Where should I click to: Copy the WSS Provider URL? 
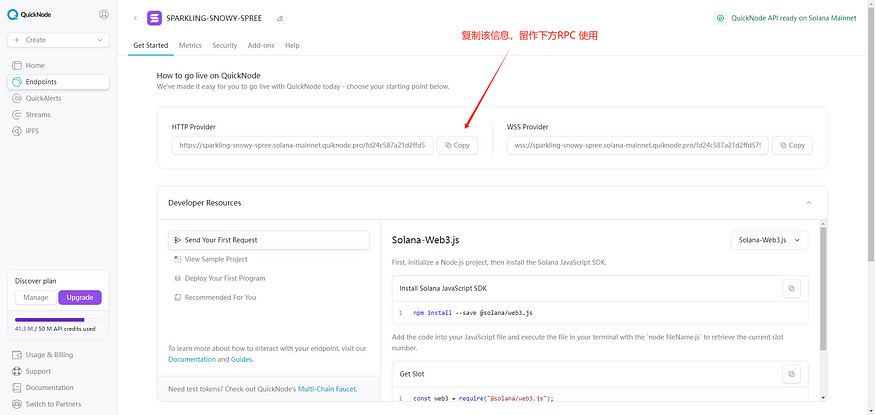[792, 145]
